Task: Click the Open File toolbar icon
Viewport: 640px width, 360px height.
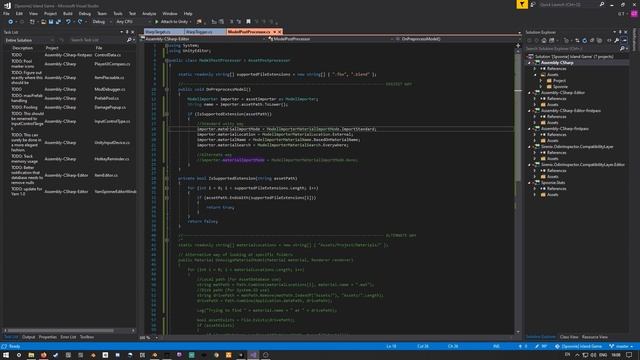Action: (43, 22)
